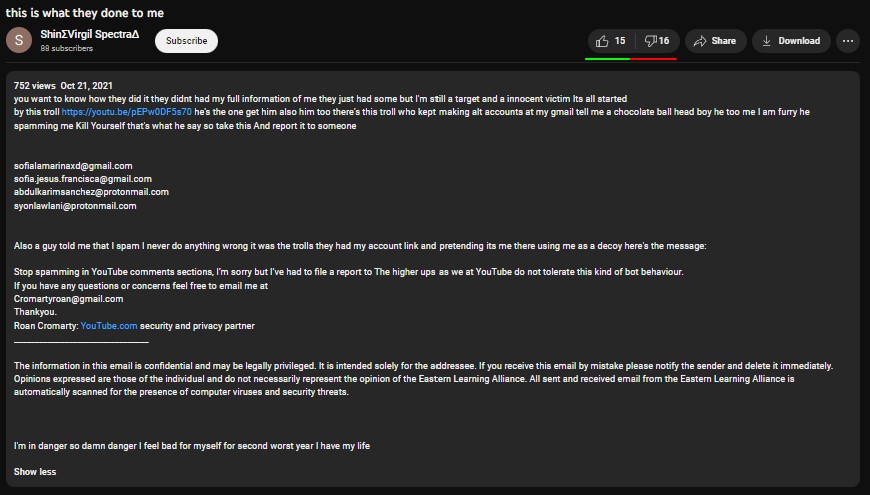This screenshot has height=495, width=870.
Task: Click the Share arrow icon
Action: (x=700, y=41)
